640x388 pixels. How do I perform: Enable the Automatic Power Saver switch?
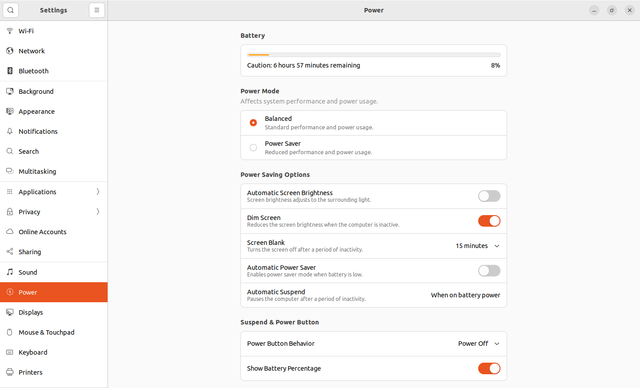[489, 270]
